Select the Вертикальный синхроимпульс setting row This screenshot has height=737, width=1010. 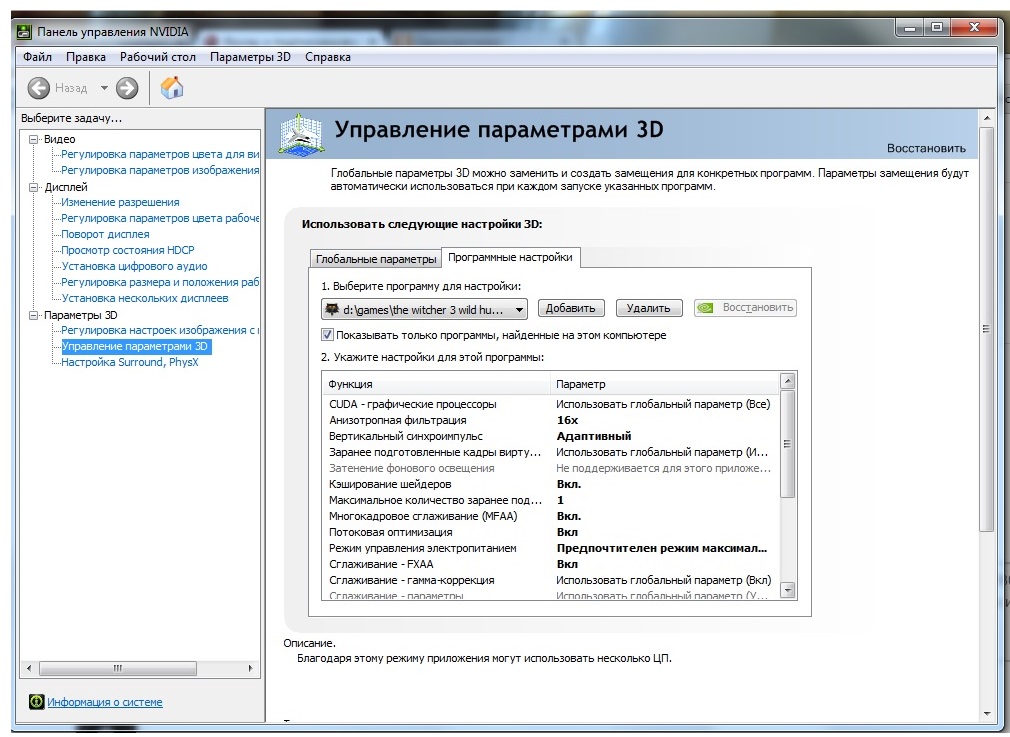click(405, 436)
